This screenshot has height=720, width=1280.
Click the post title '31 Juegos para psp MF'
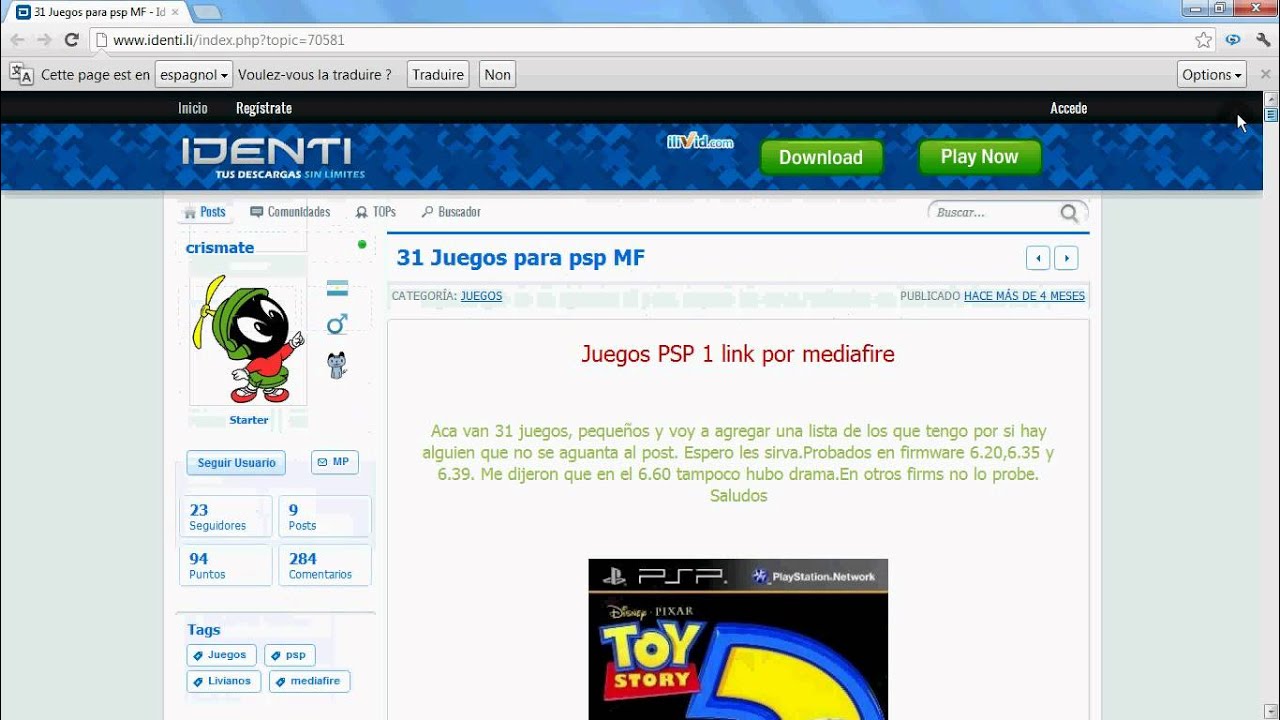521,258
